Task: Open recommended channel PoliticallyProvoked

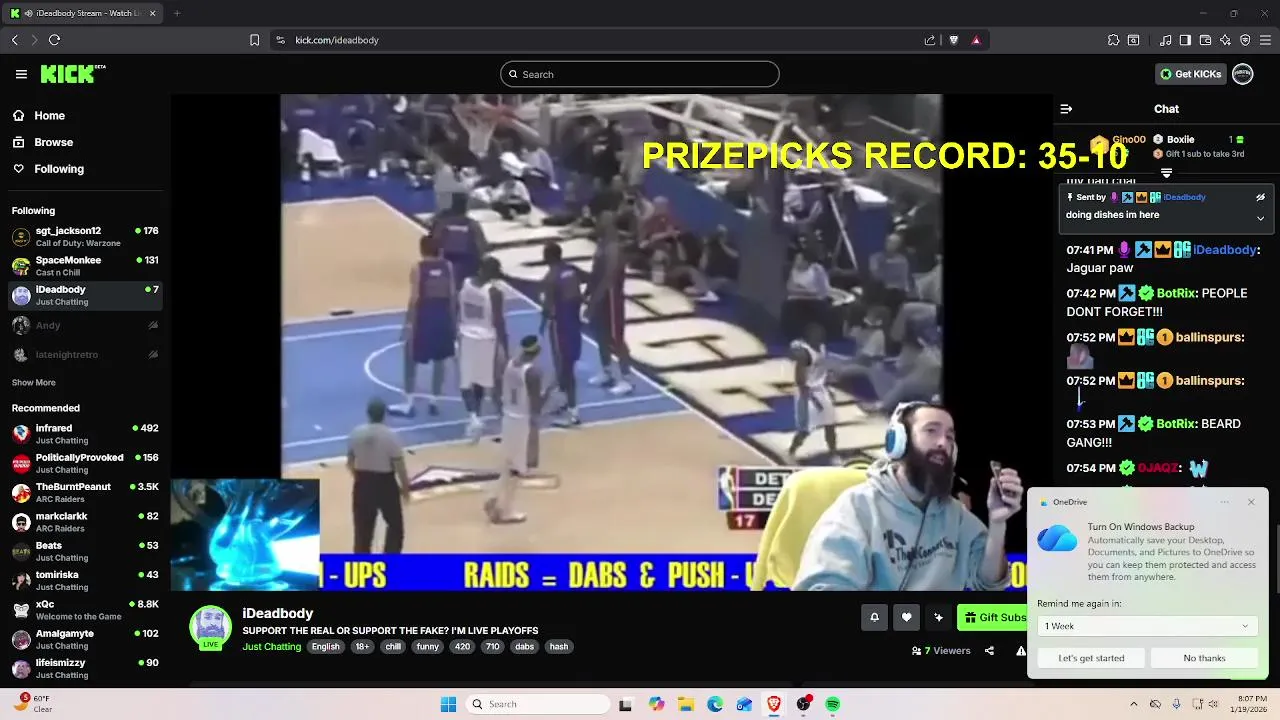Action: 85,463
